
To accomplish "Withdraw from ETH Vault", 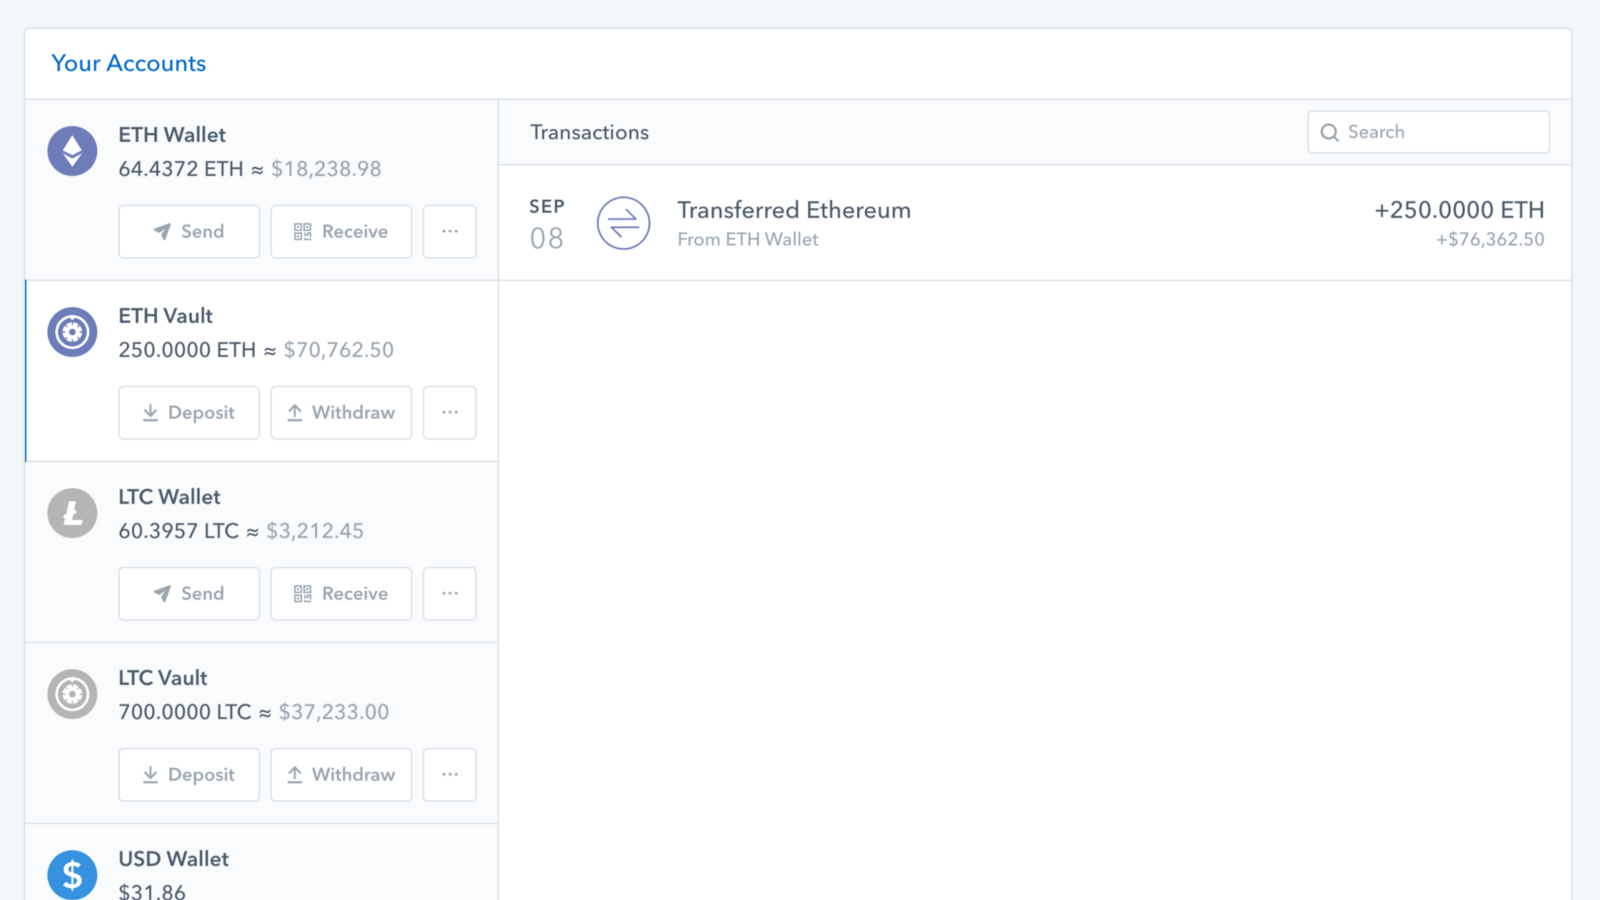I will (341, 412).
